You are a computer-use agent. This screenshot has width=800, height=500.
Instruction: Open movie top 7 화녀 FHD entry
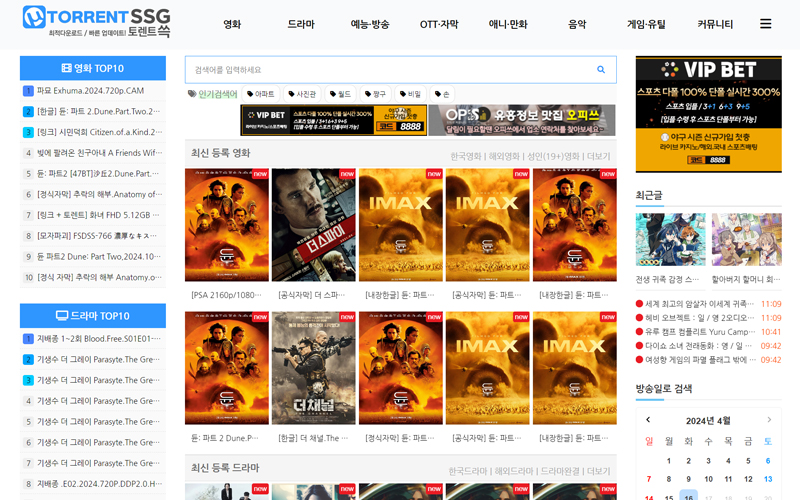pos(98,215)
